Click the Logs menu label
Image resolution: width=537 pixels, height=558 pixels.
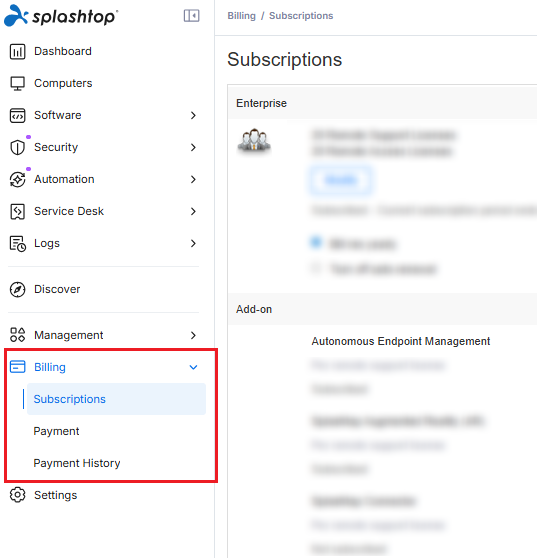(47, 243)
